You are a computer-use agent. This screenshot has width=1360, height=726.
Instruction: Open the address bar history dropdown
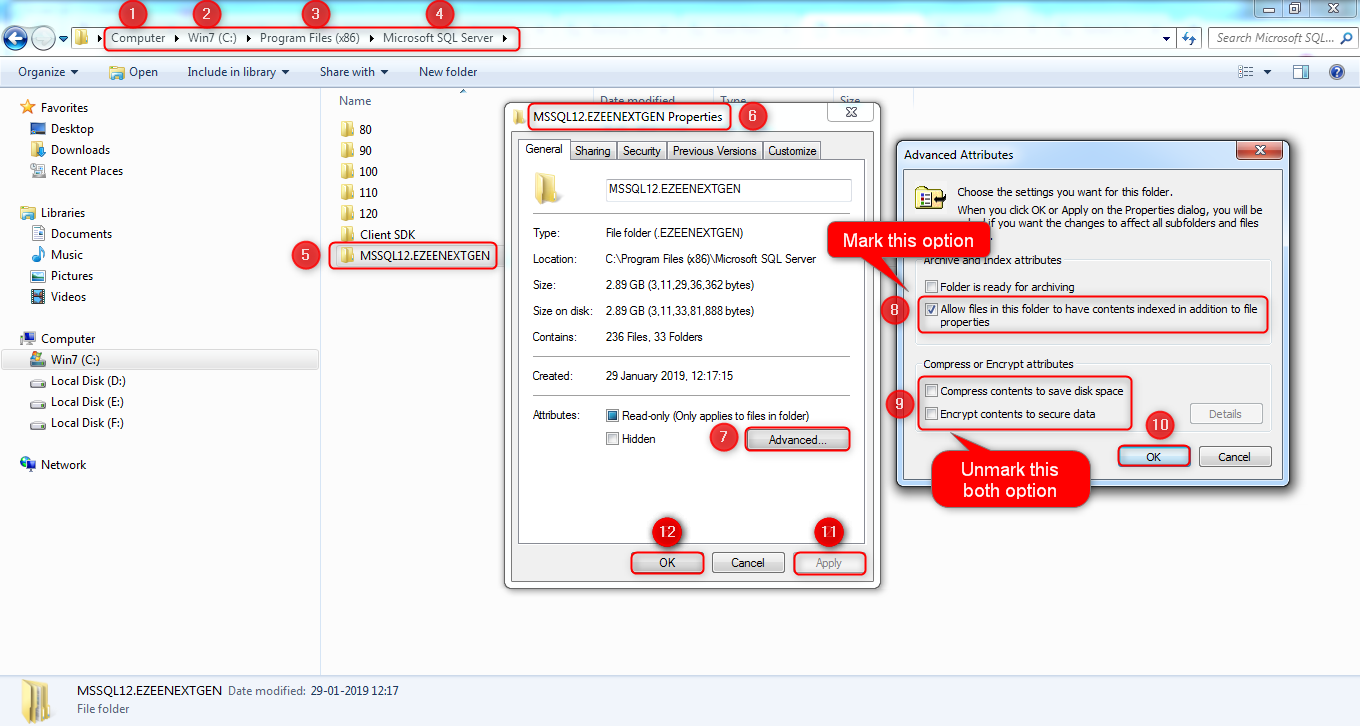(x=1167, y=38)
